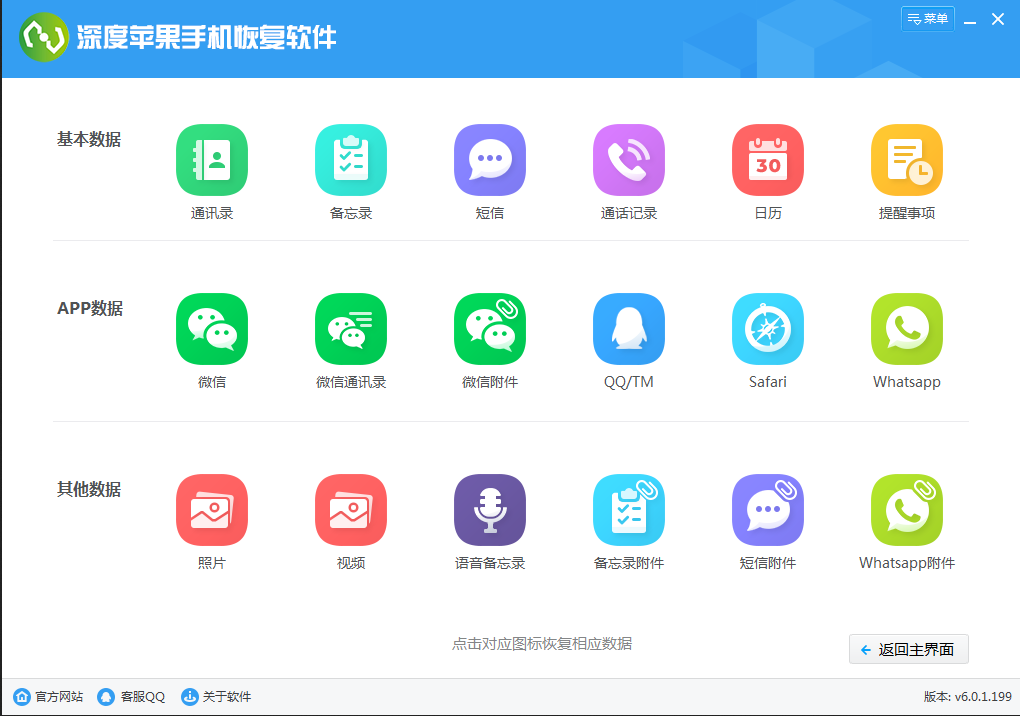This screenshot has width=1020, height=716.
Task: Click the app logo in title bar
Action: click(x=44, y=37)
